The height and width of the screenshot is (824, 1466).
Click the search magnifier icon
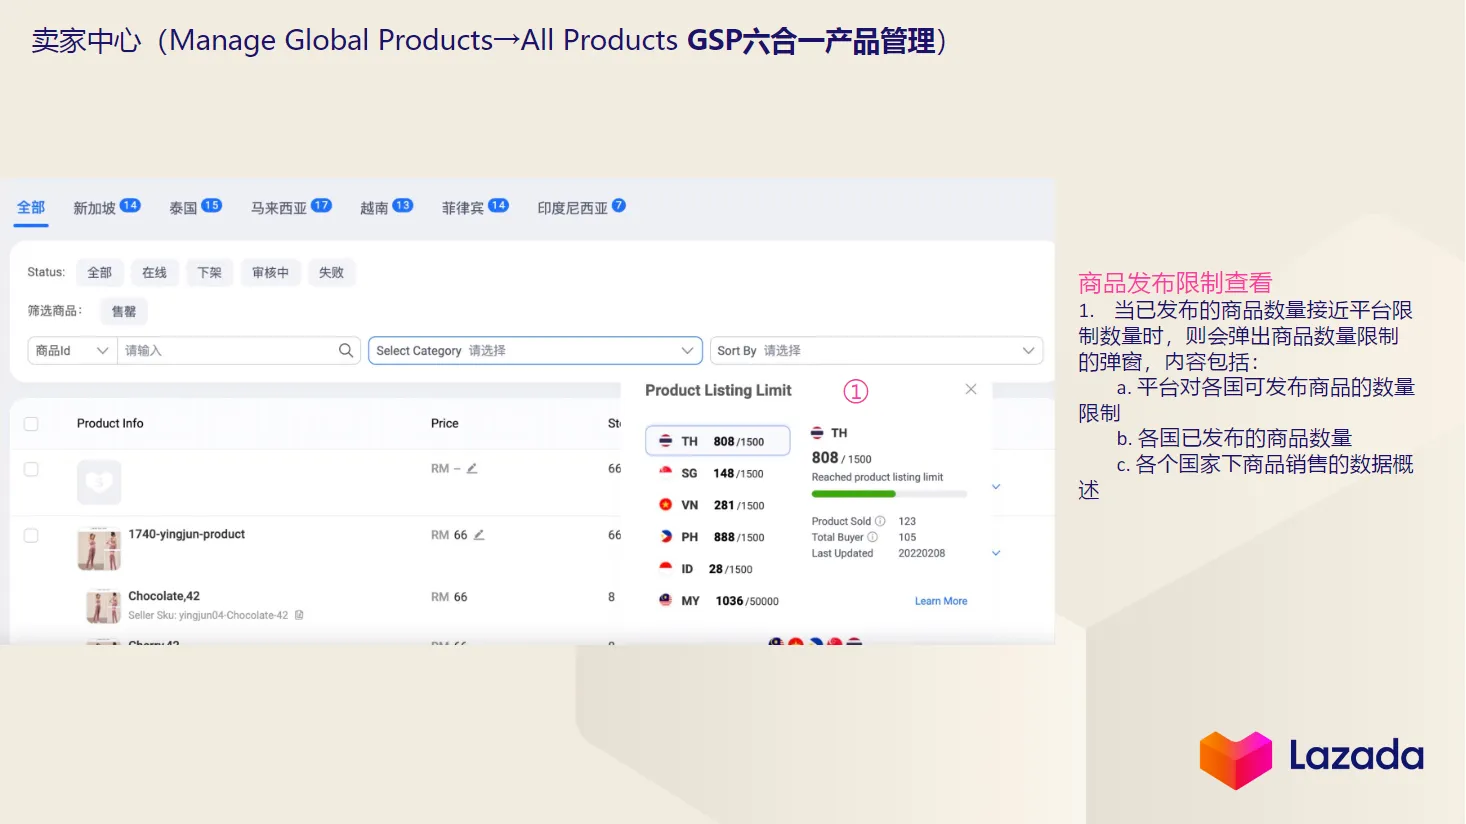(345, 350)
